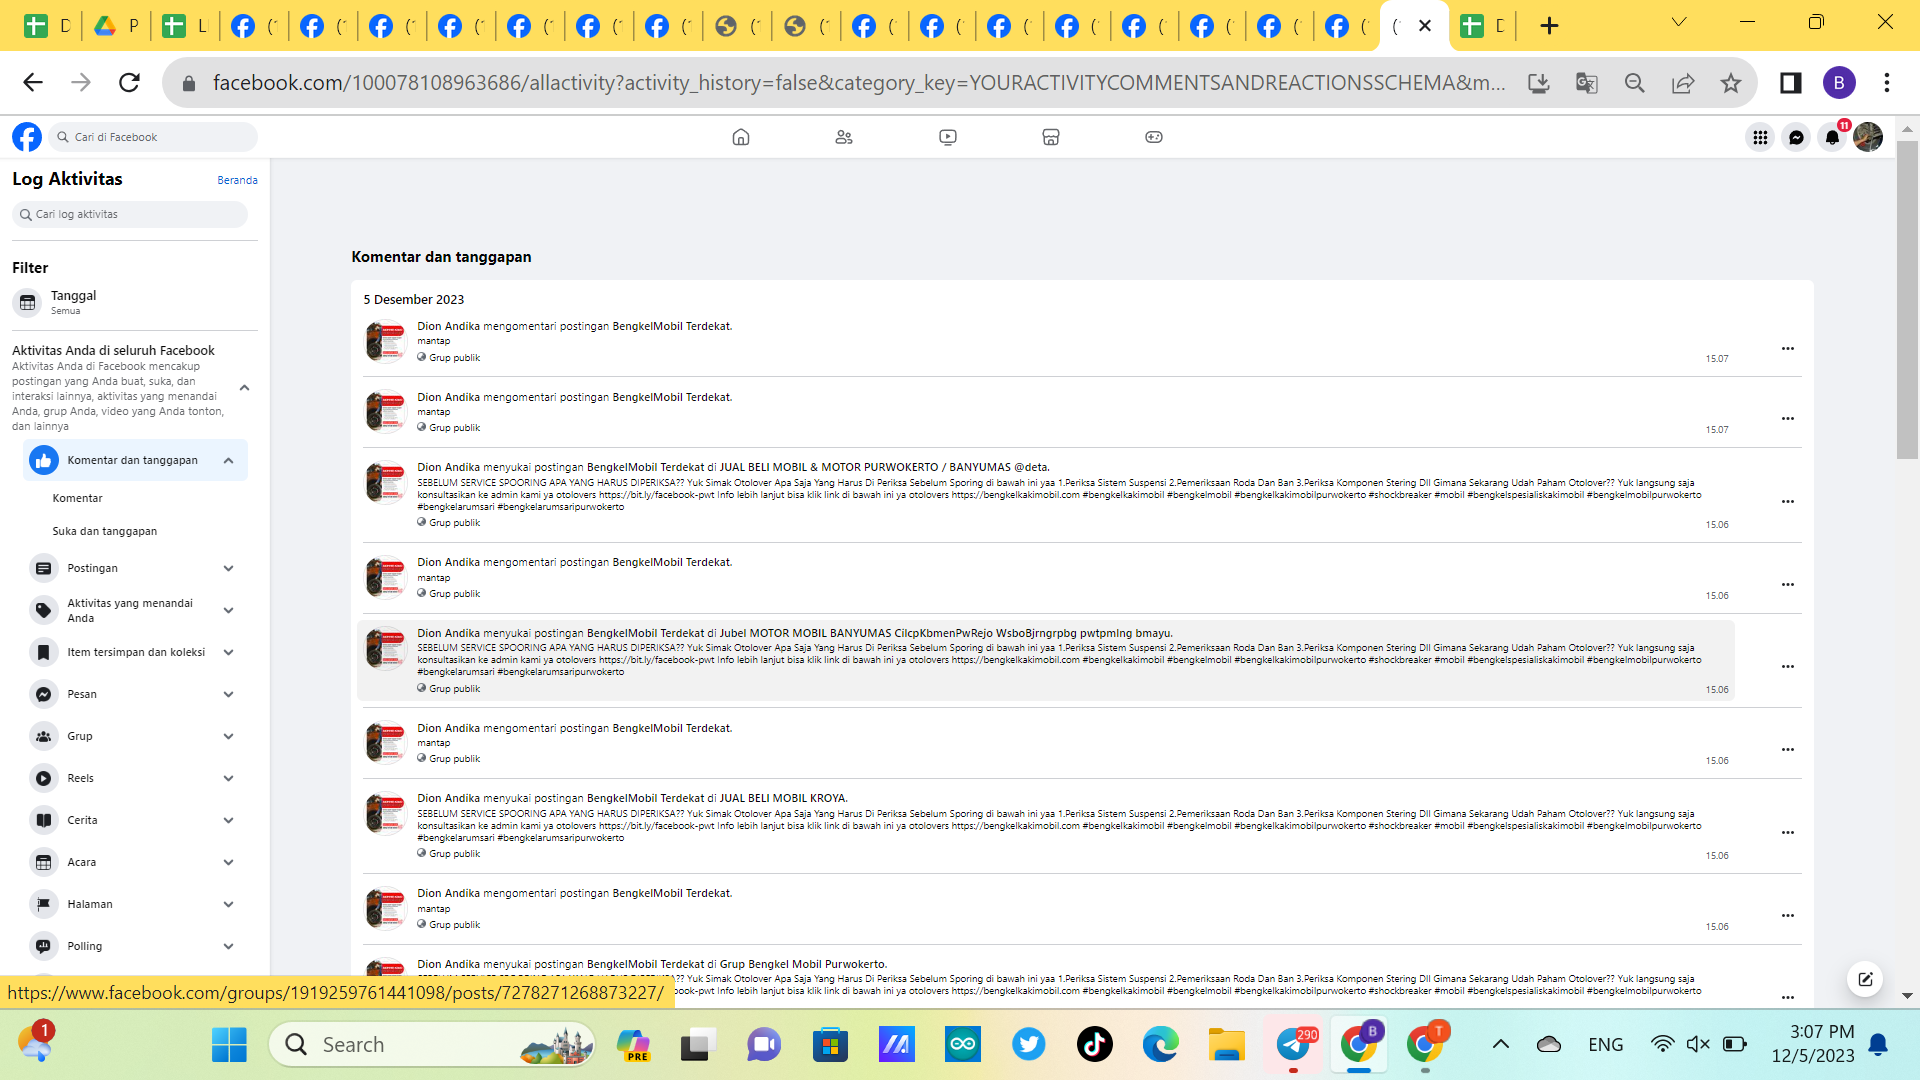Viewport: 1920px width, 1080px height.
Task: Click the Beranda link
Action: click(237, 180)
